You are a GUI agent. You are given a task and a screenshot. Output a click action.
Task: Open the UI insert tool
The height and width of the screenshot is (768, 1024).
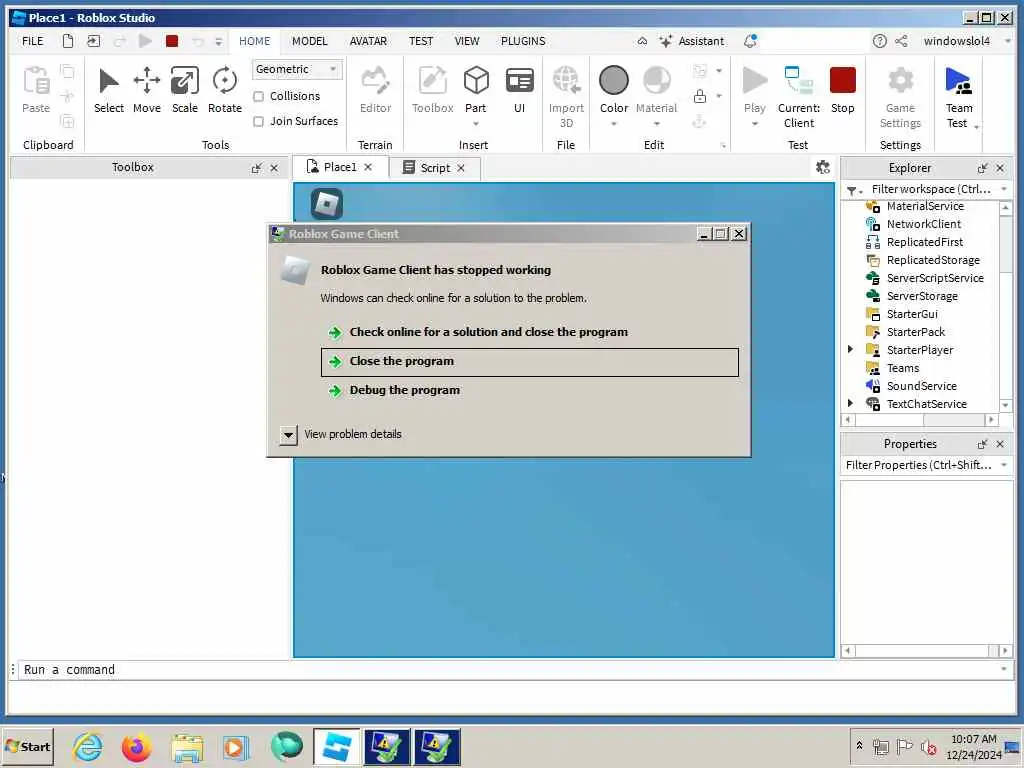(520, 90)
